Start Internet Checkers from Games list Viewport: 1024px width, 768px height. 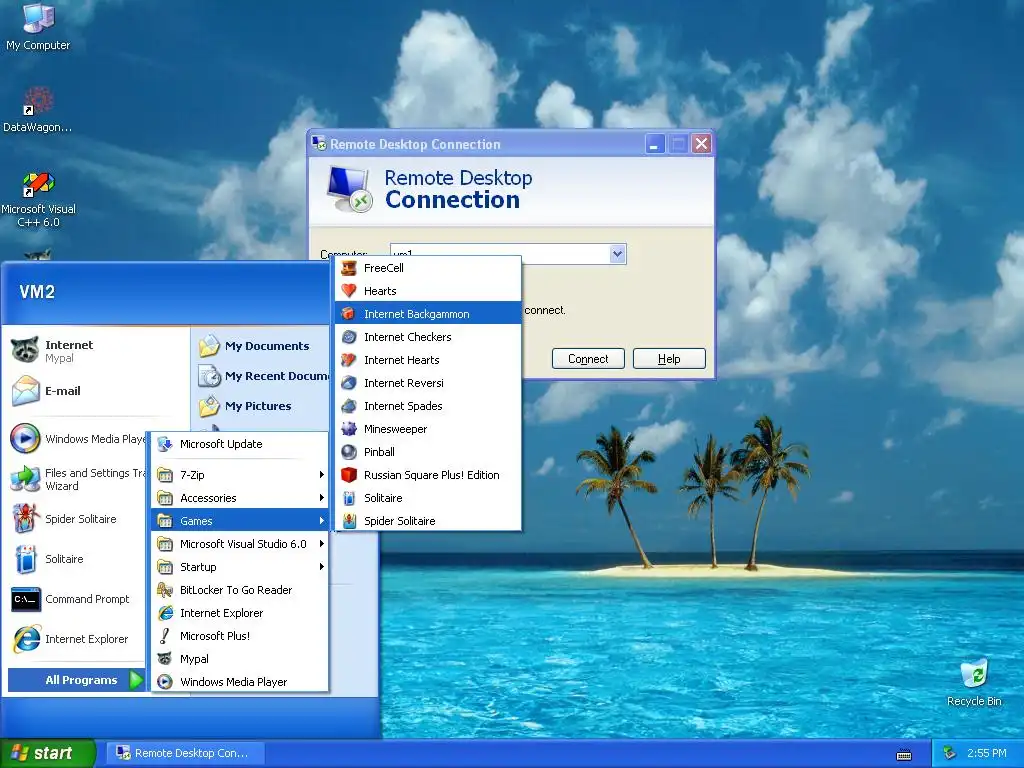click(428, 337)
